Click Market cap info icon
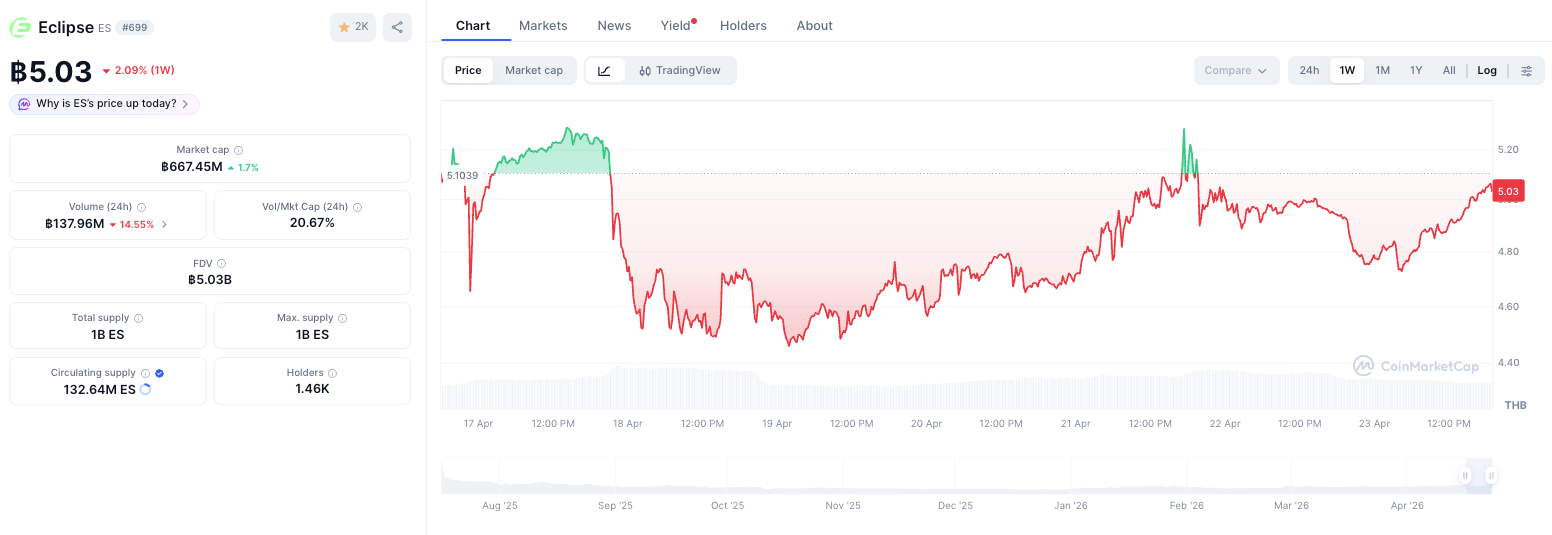Image resolution: width=1552 pixels, height=535 pixels. 238,150
